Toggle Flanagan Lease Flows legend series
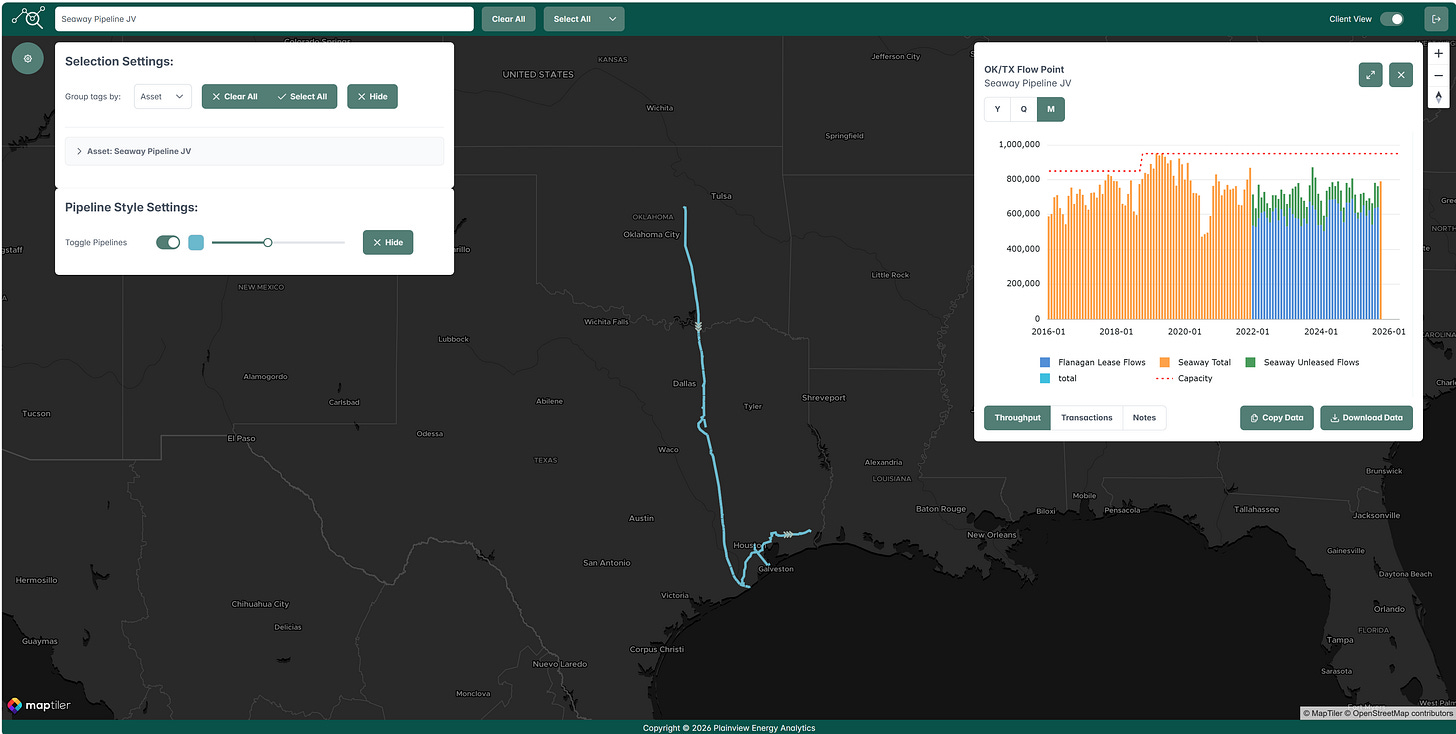The image size is (1456, 734). [x=1093, y=362]
